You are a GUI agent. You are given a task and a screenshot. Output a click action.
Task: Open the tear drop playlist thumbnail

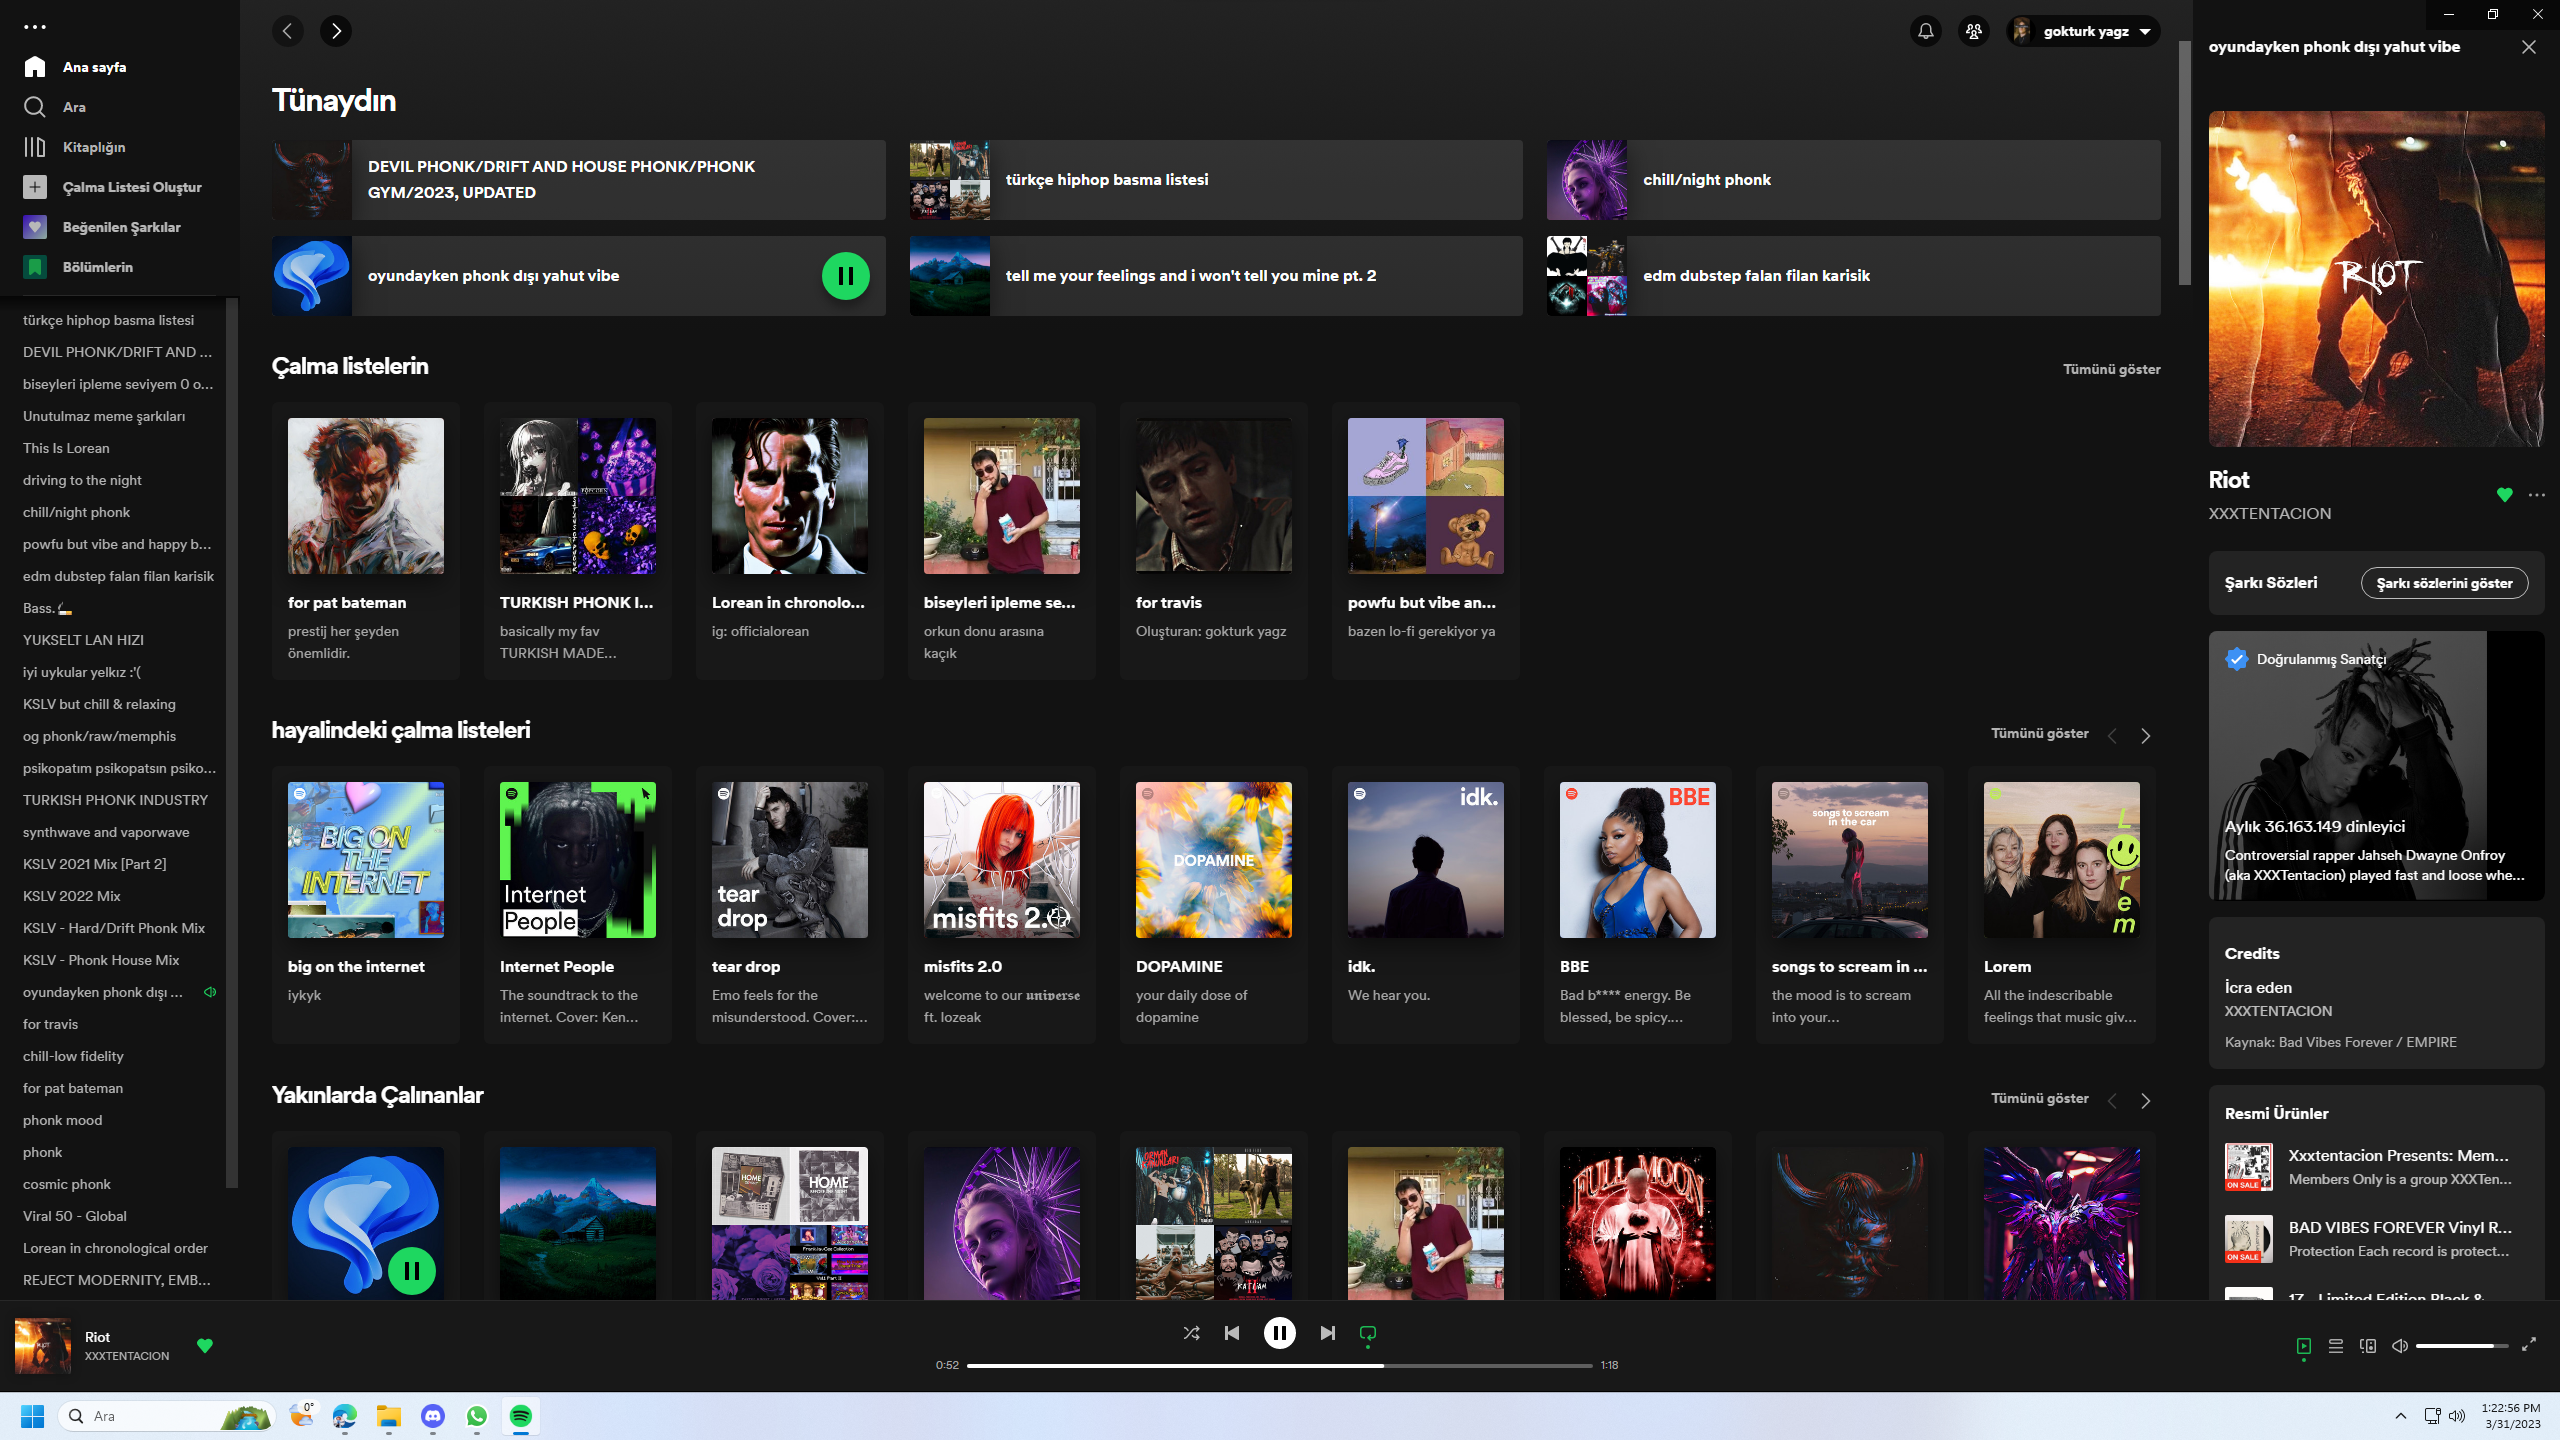[789, 860]
